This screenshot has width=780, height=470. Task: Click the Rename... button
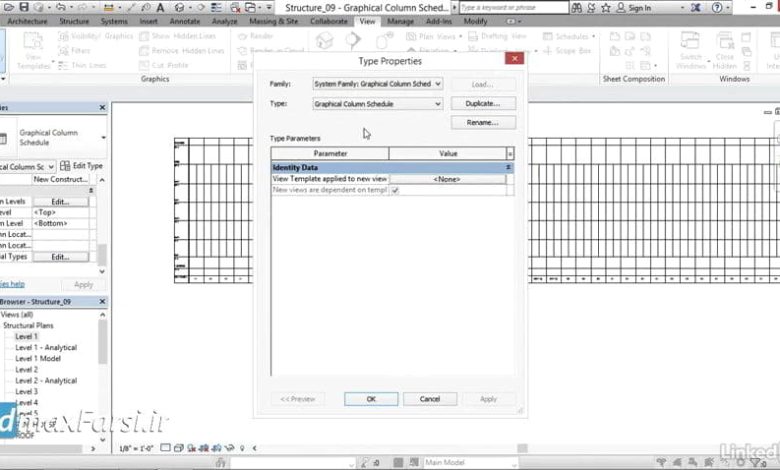483,122
